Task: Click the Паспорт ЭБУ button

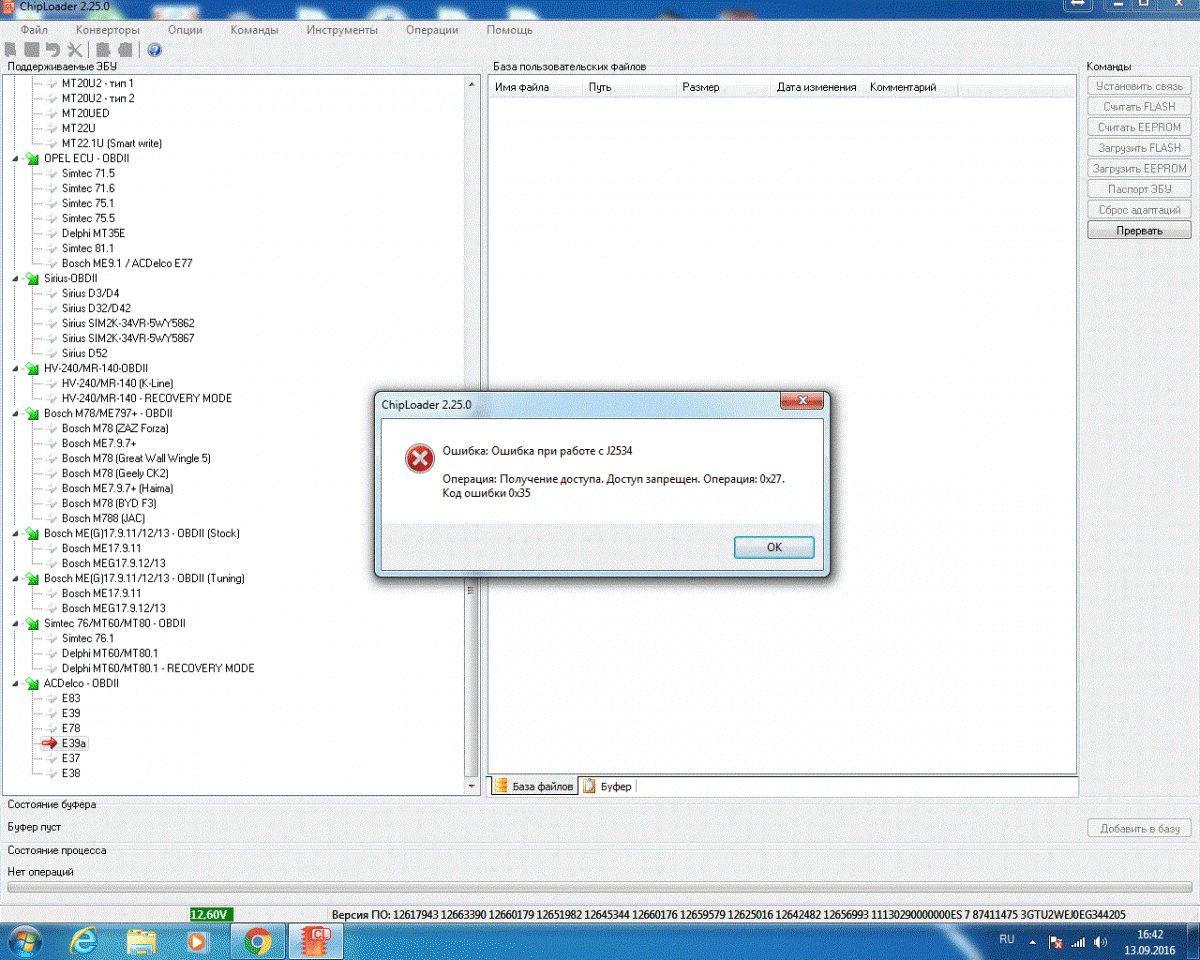Action: (1139, 189)
